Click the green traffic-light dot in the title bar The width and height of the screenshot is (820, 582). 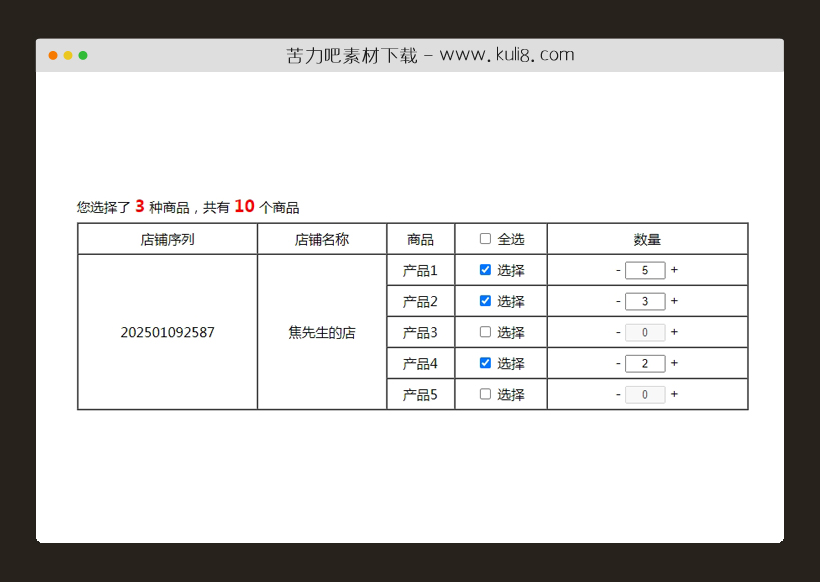point(82,56)
